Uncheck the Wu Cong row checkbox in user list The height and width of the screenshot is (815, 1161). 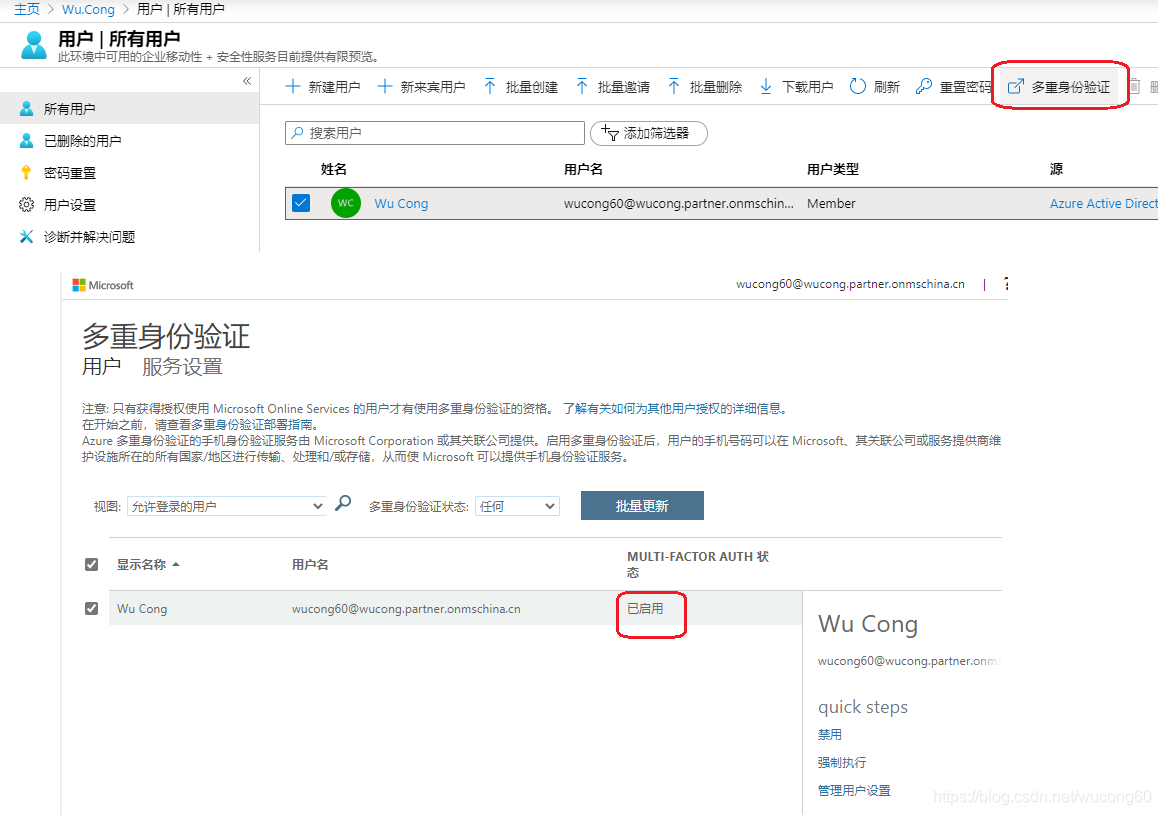point(301,203)
